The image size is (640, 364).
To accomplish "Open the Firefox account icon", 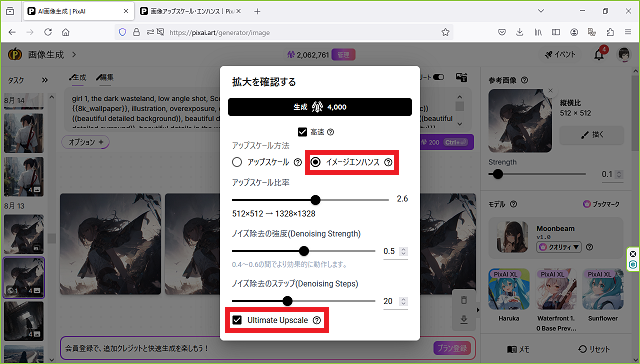I will click(x=574, y=32).
